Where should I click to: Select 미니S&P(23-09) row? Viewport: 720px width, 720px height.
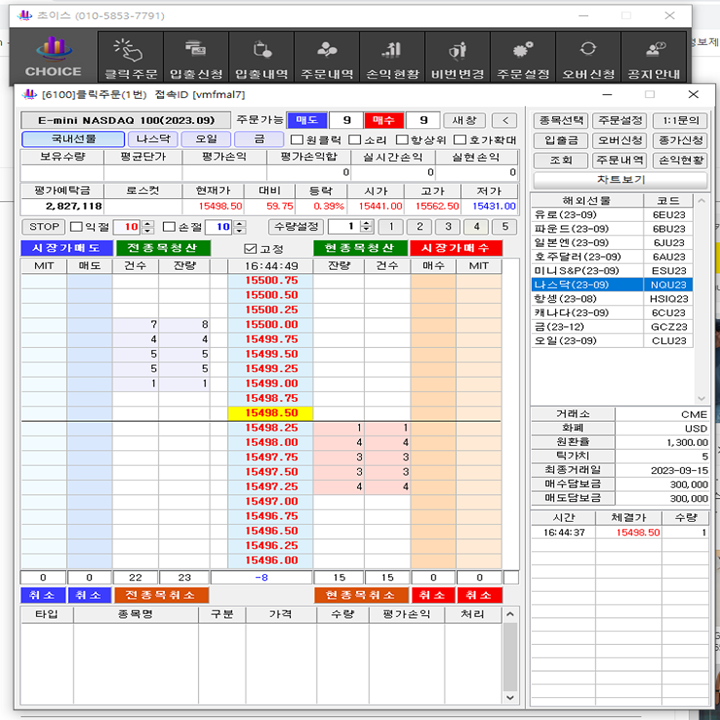[612, 270]
